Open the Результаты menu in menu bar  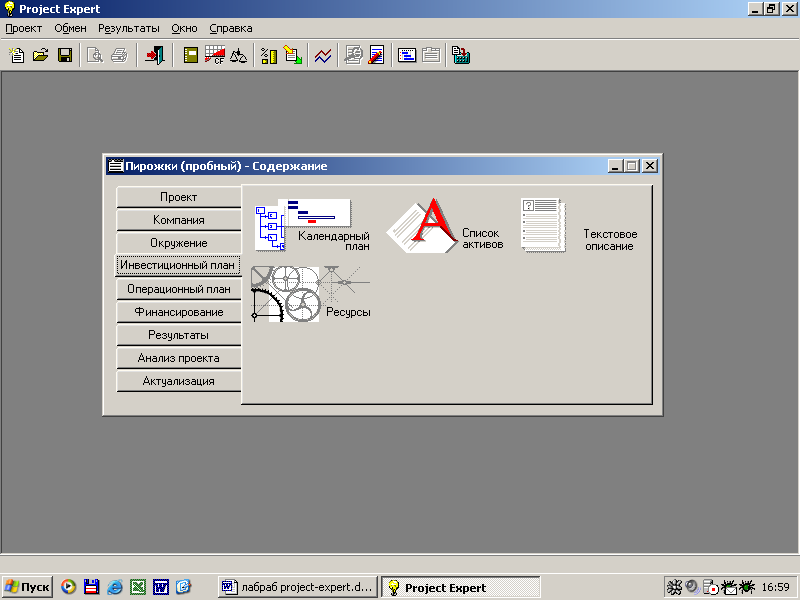[x=129, y=29]
